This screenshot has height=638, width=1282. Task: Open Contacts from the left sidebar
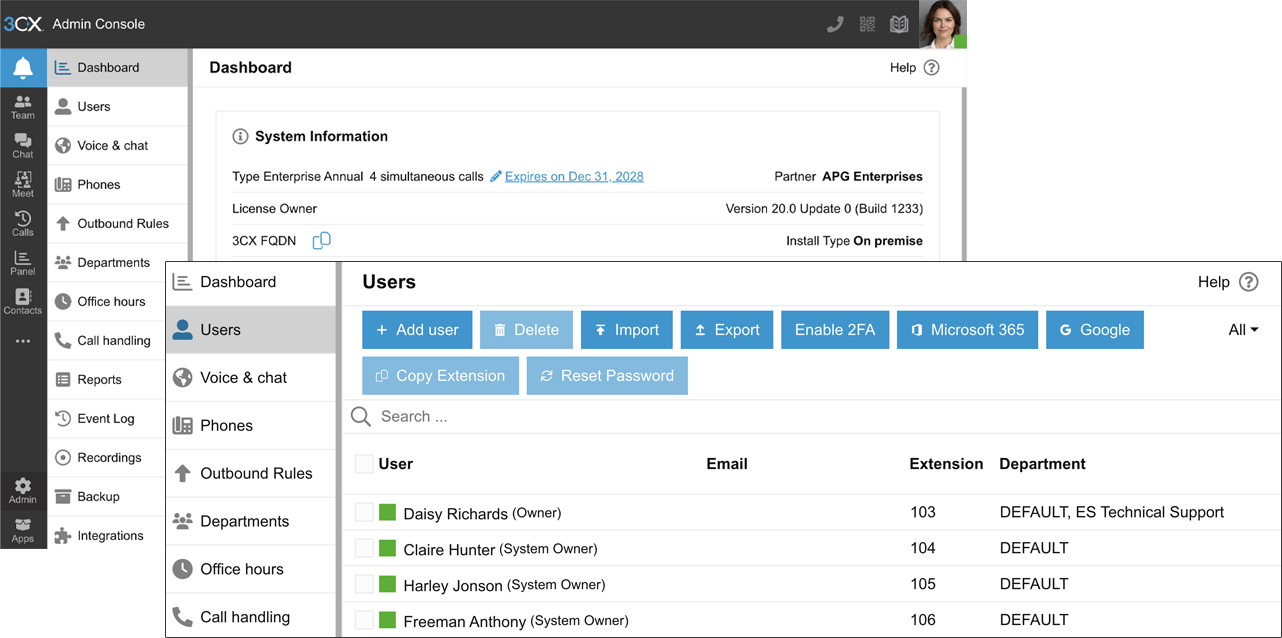22,301
